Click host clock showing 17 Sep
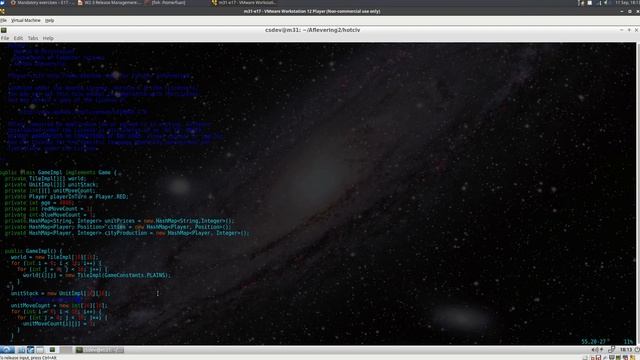Image resolution: width=640 pixels, height=360 pixels. pos(628,3)
